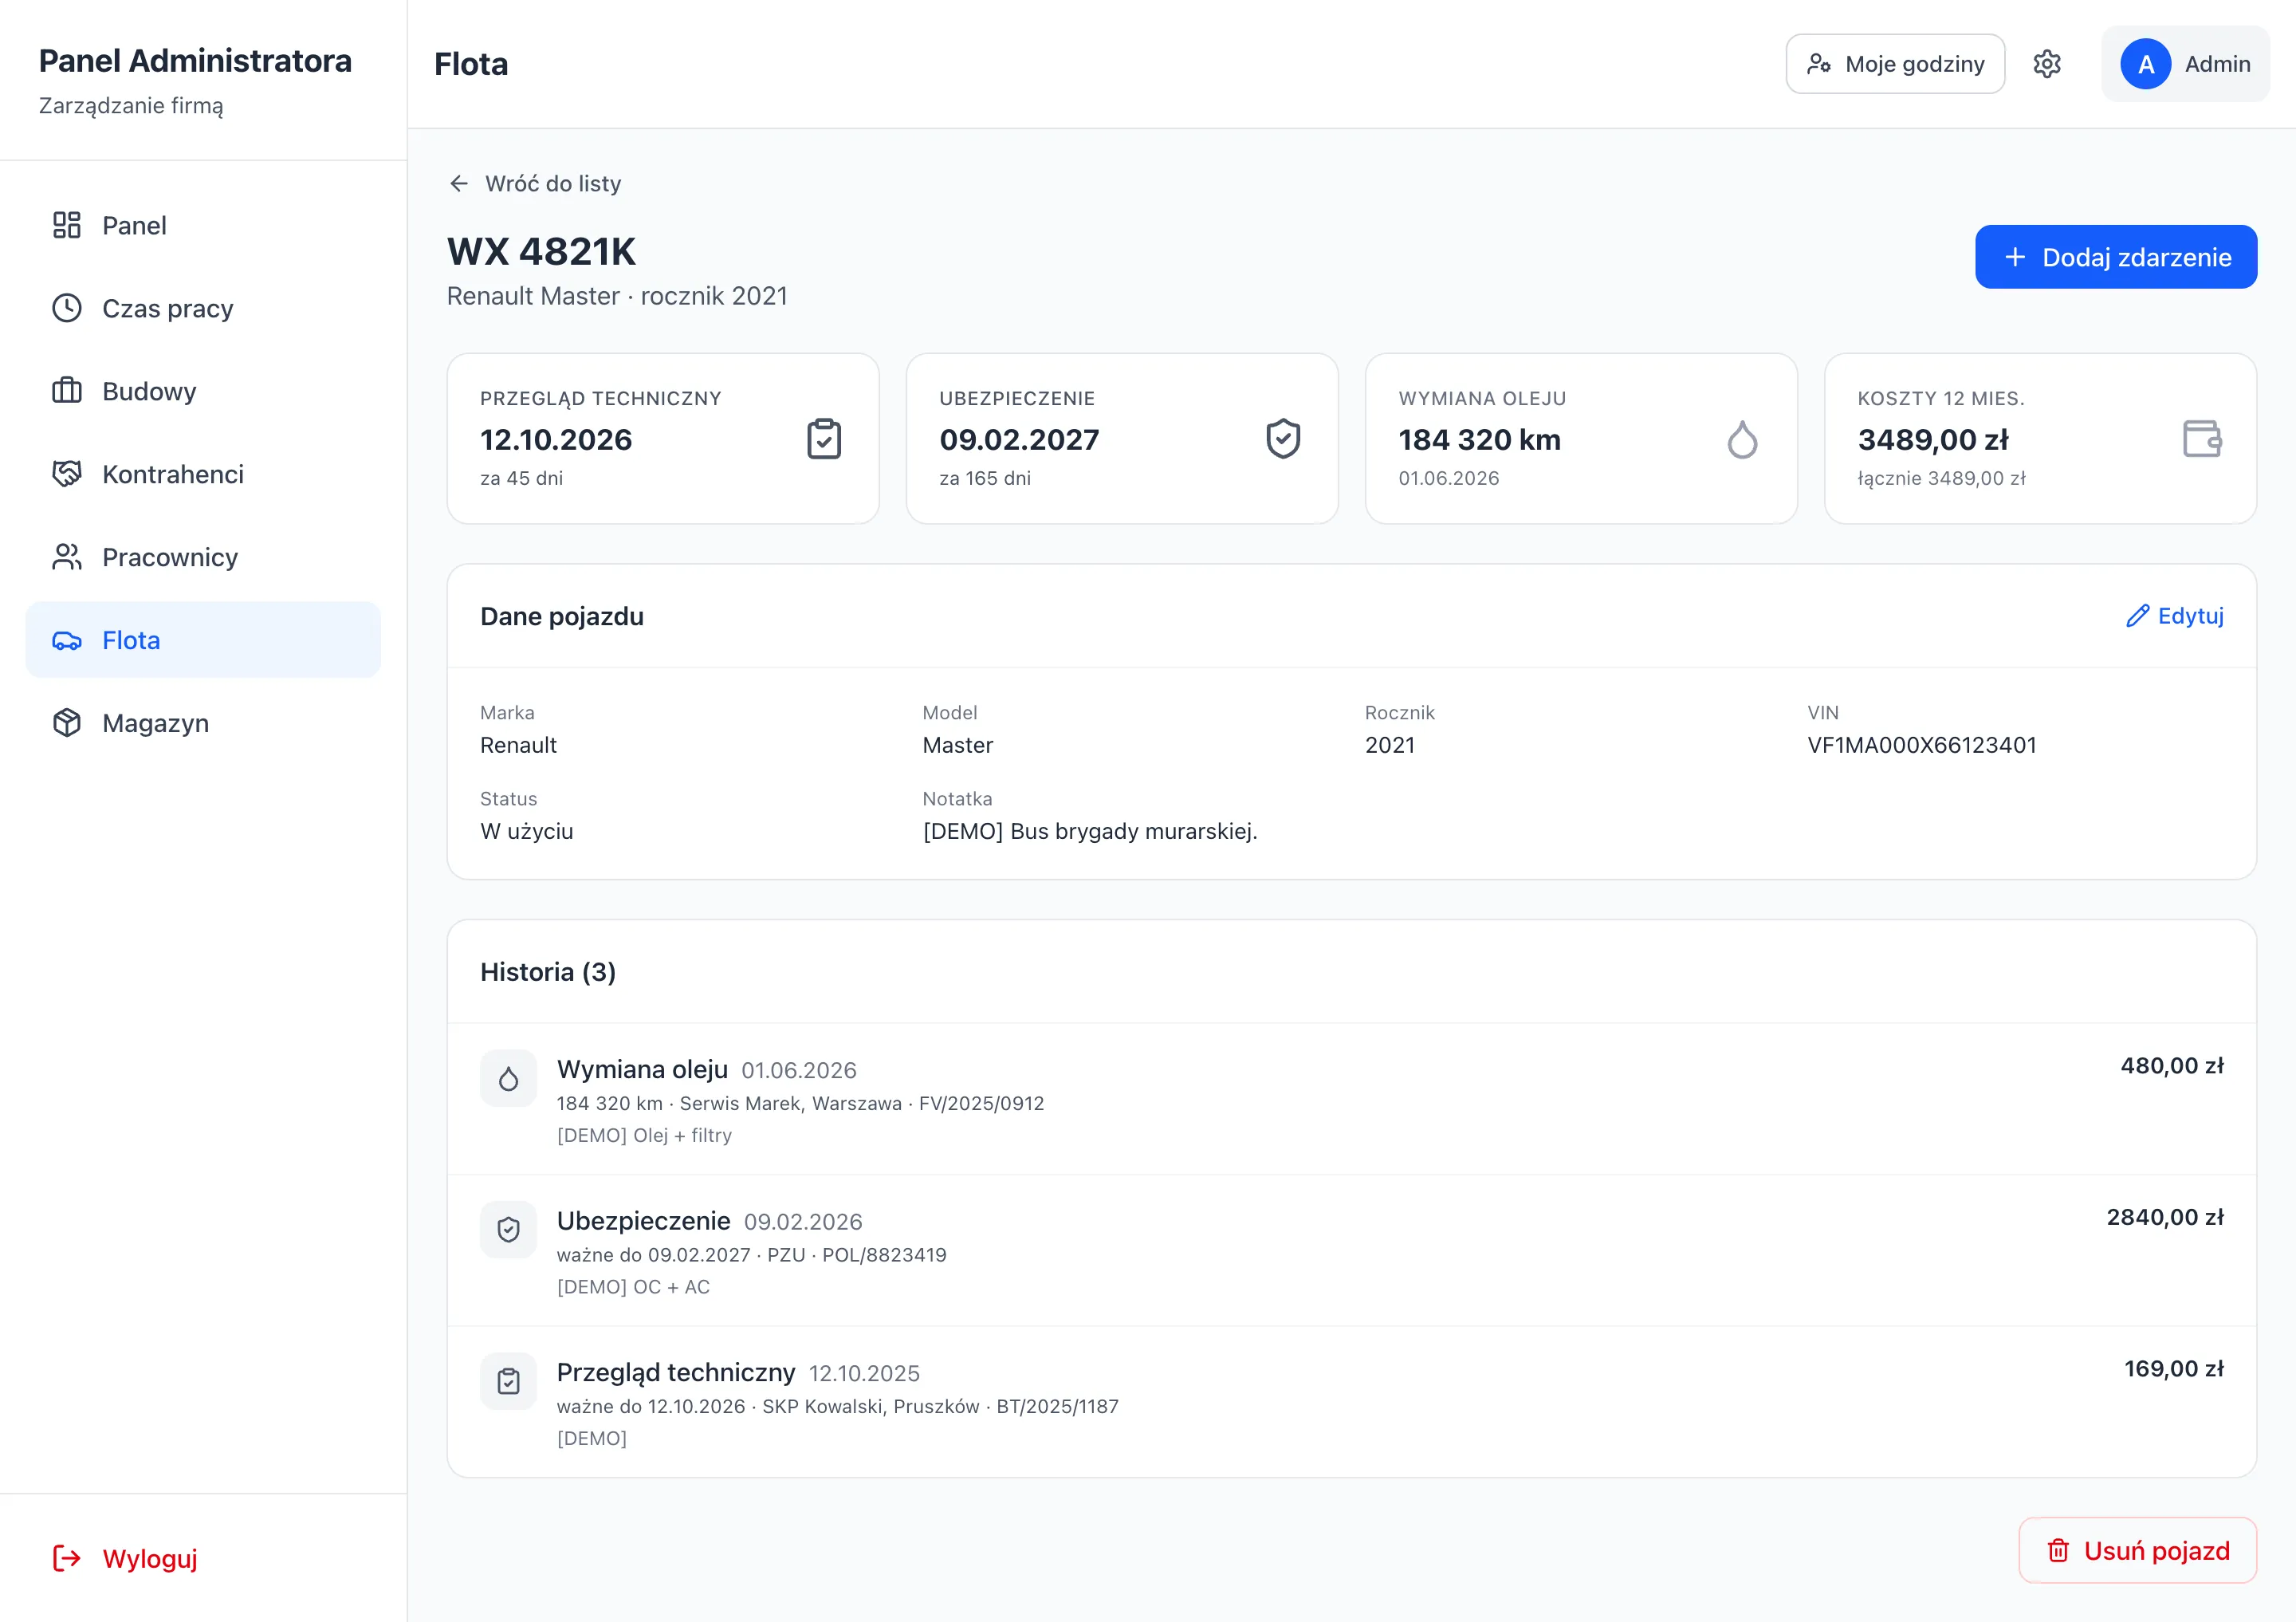Click the car icon for Flota
Image resolution: width=2296 pixels, height=1622 pixels.
click(67, 640)
